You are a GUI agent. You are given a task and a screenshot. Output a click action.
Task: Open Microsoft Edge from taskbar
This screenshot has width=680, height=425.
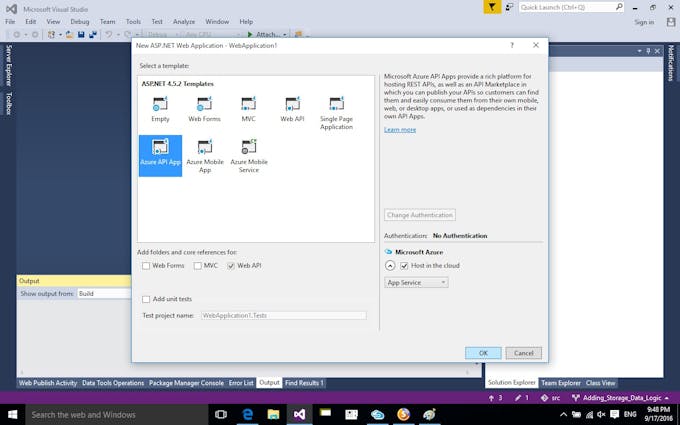[248, 415]
